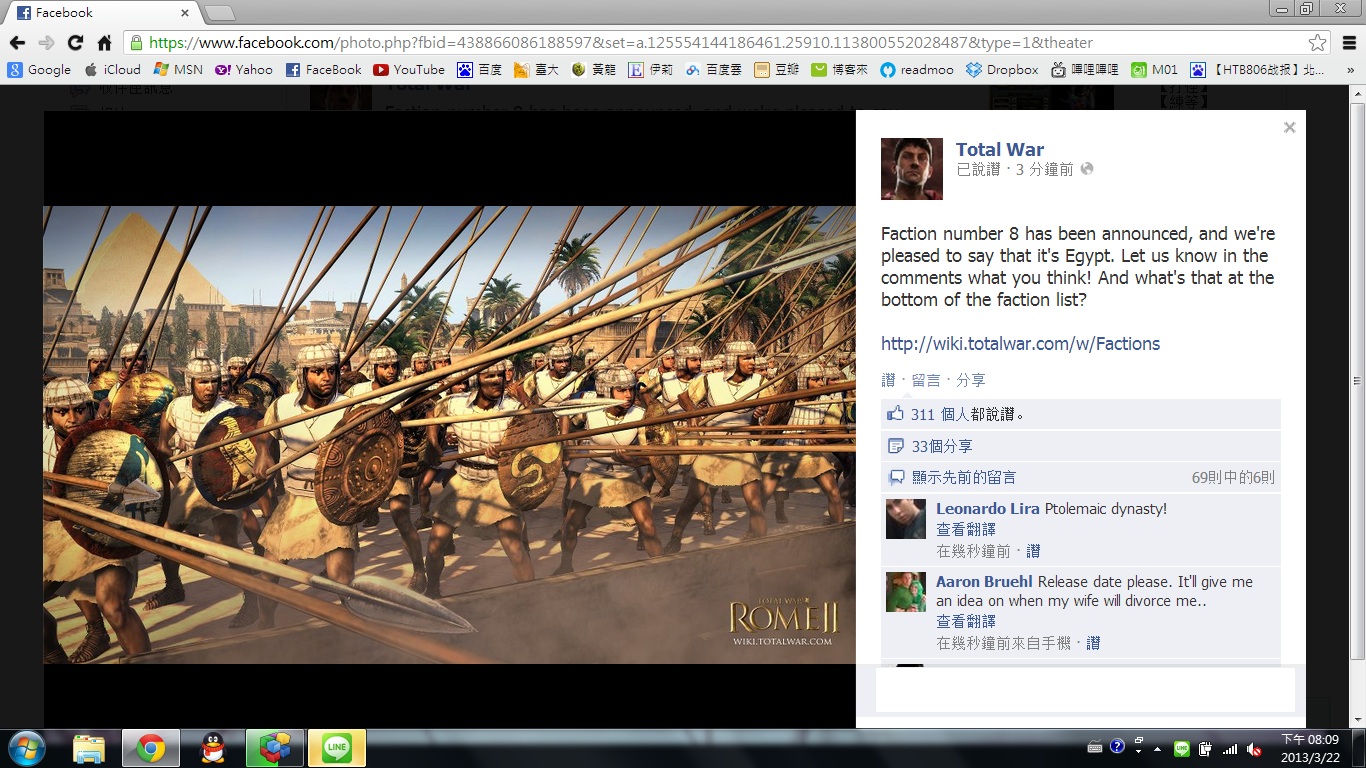Image resolution: width=1366 pixels, height=768 pixels.
Task: Click the public globe icon on post
Action: click(1087, 169)
